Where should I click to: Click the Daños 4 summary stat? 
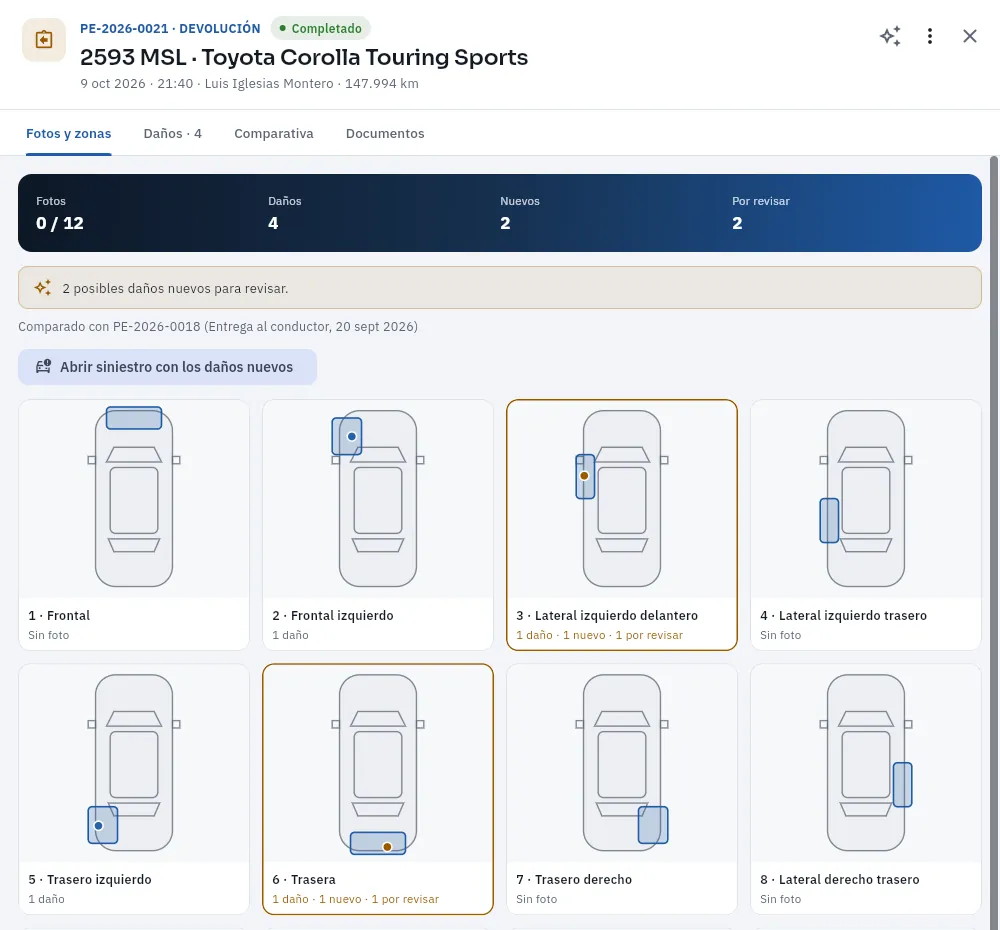point(284,214)
